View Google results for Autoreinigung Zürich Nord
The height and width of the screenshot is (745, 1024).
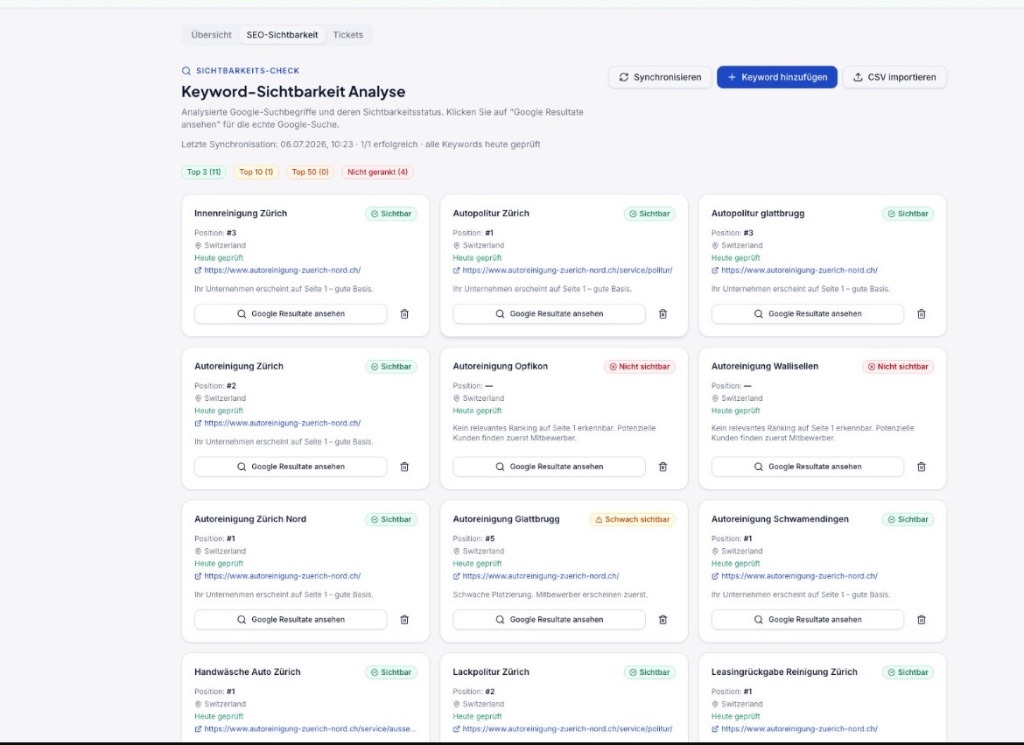pyautogui.click(x=291, y=620)
